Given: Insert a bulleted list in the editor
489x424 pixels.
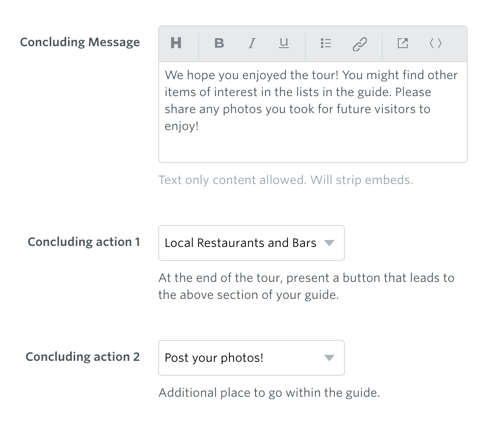Looking at the screenshot, I should point(326,43).
